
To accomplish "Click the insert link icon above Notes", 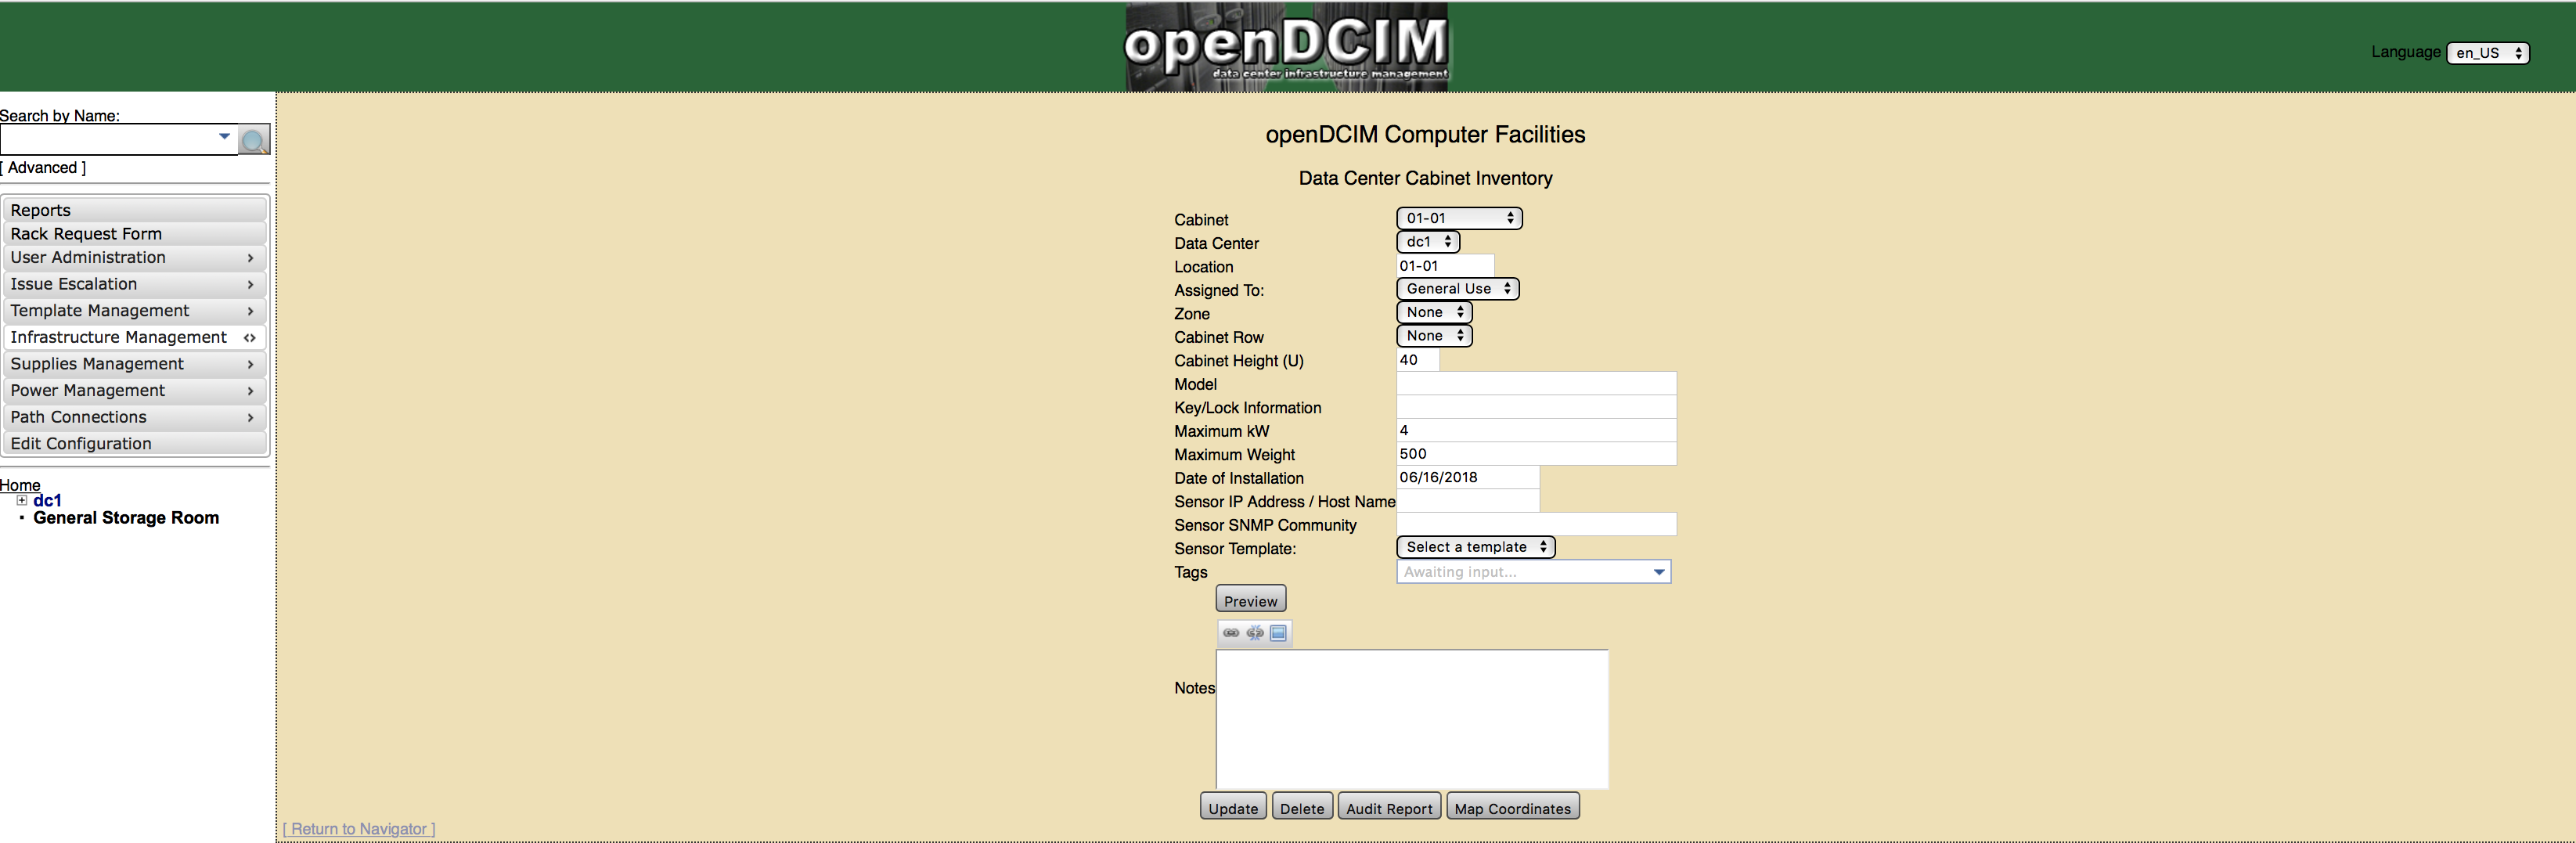I will point(1231,633).
